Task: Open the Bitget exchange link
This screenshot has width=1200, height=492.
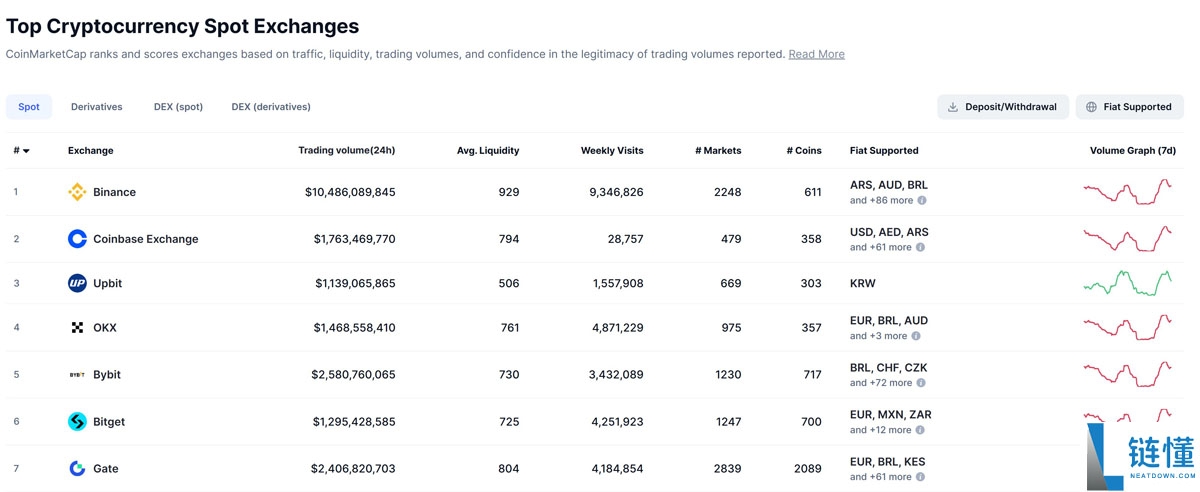Action: click(109, 422)
